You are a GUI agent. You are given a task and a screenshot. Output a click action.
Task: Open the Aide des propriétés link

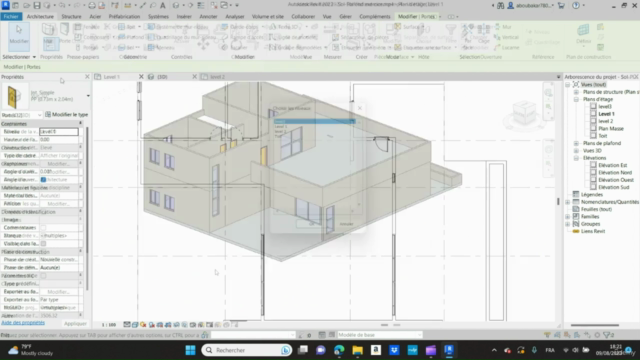pos(23,323)
